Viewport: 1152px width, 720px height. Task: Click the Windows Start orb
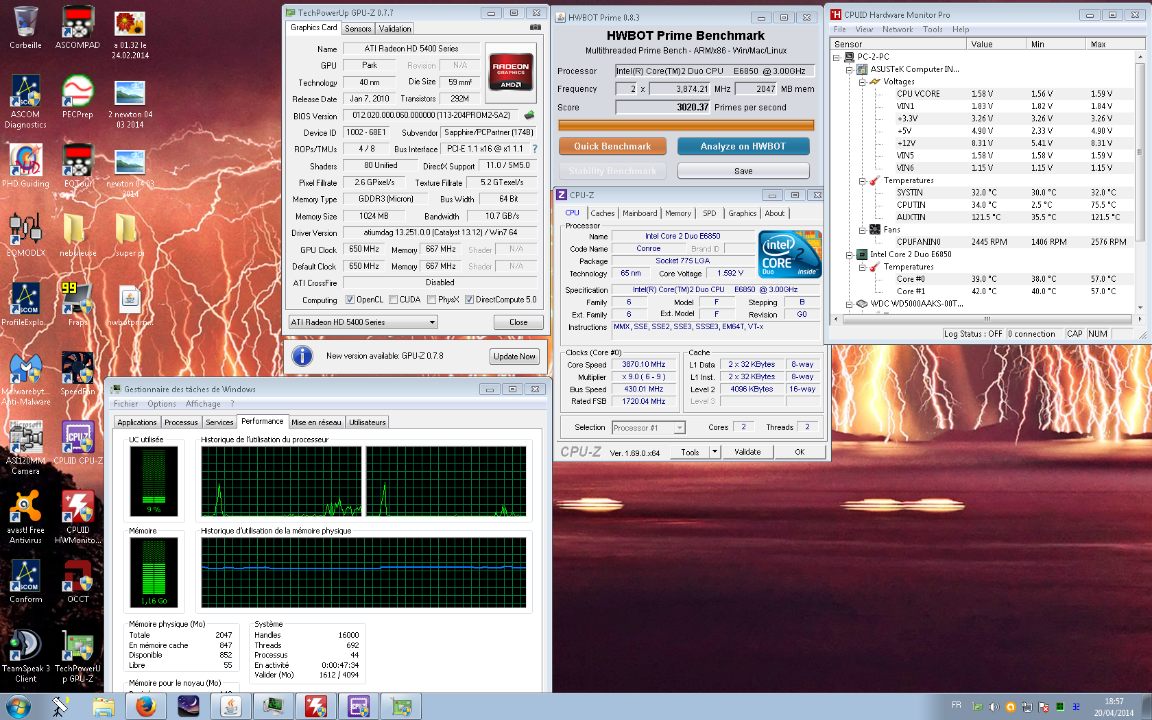(16, 708)
